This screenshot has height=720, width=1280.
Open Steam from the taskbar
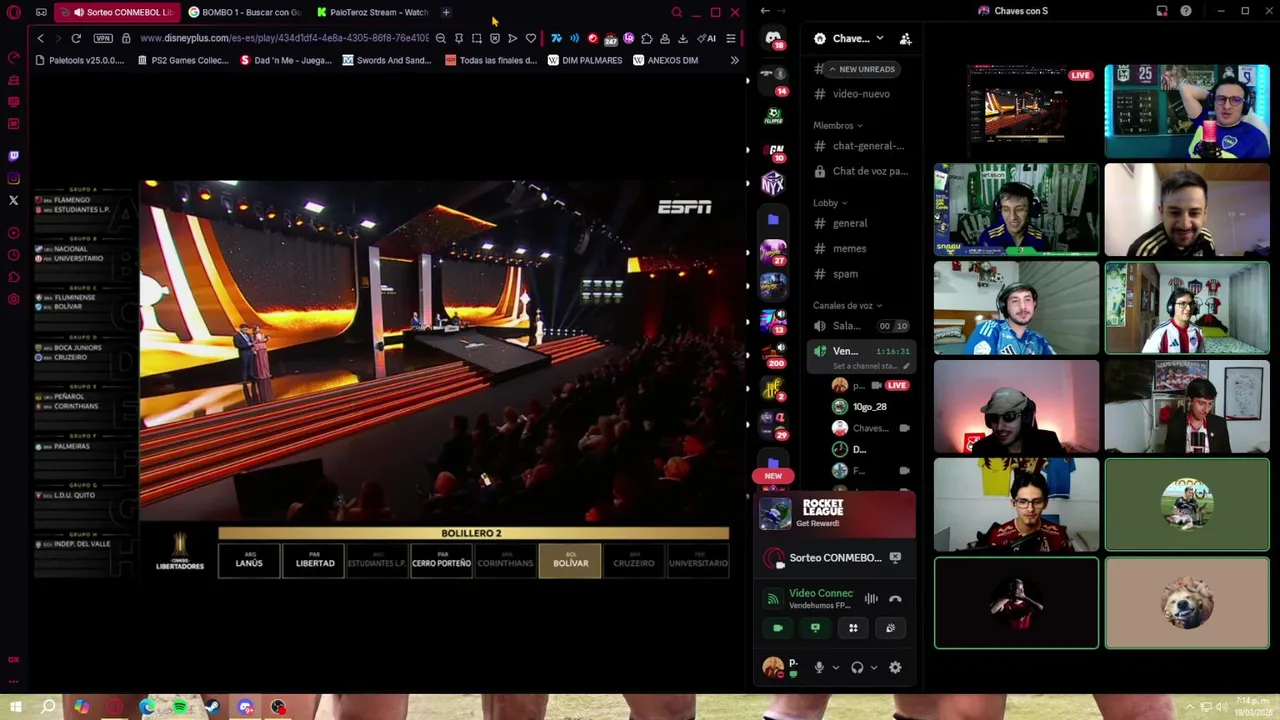point(212,708)
